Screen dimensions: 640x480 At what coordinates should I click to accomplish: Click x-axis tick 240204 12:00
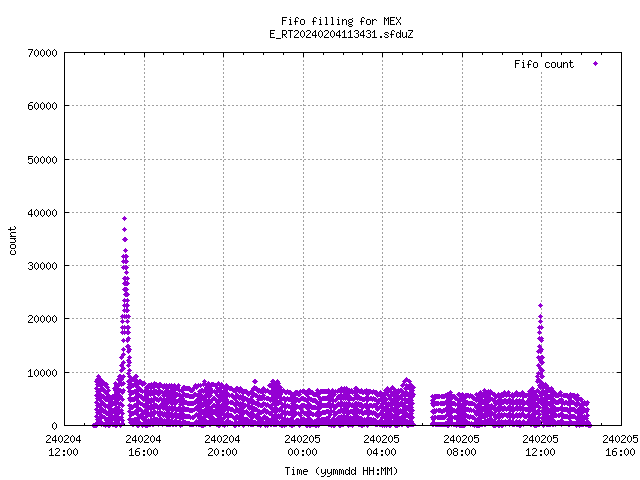63,446
